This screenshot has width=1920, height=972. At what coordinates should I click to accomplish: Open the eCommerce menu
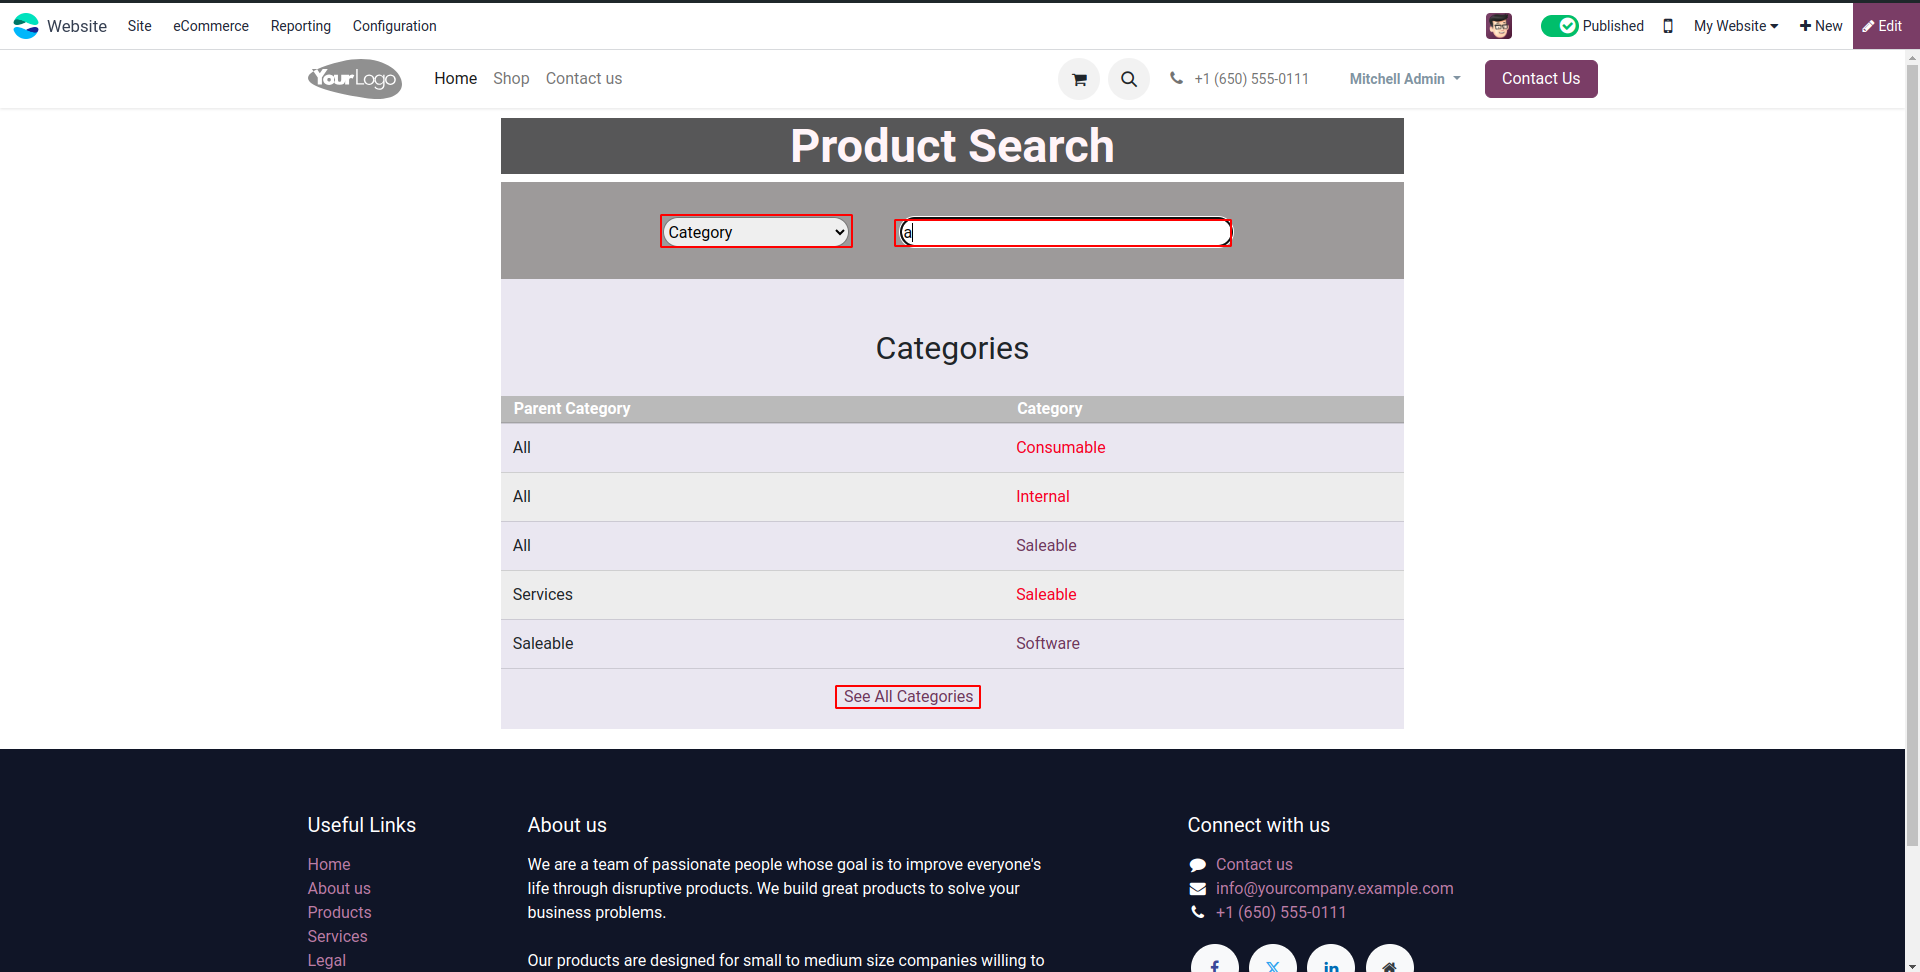click(211, 26)
